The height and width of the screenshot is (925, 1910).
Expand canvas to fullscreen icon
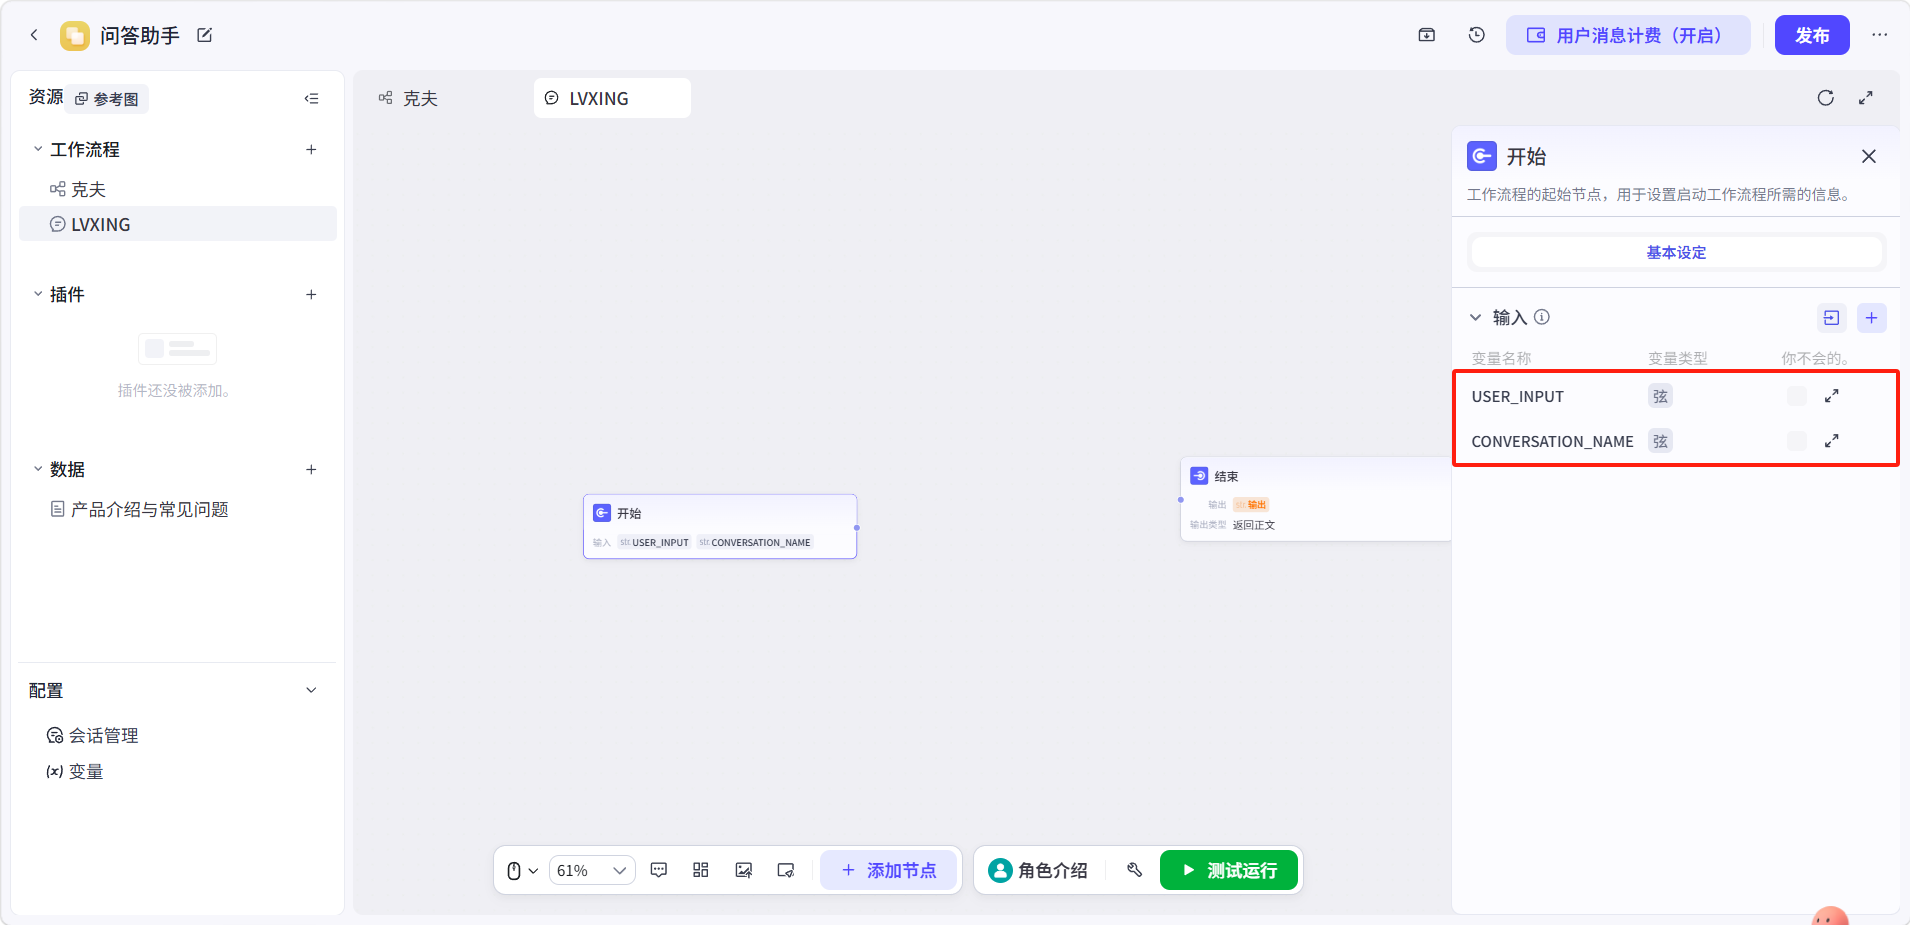tap(1866, 98)
